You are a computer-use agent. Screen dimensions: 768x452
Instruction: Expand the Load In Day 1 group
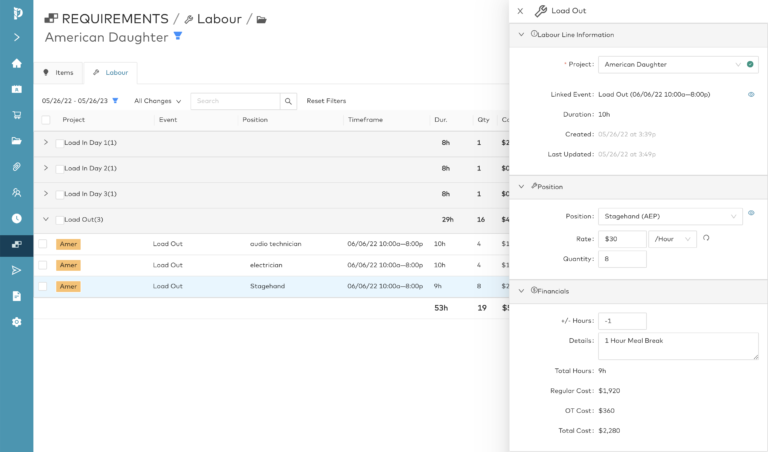coord(45,143)
